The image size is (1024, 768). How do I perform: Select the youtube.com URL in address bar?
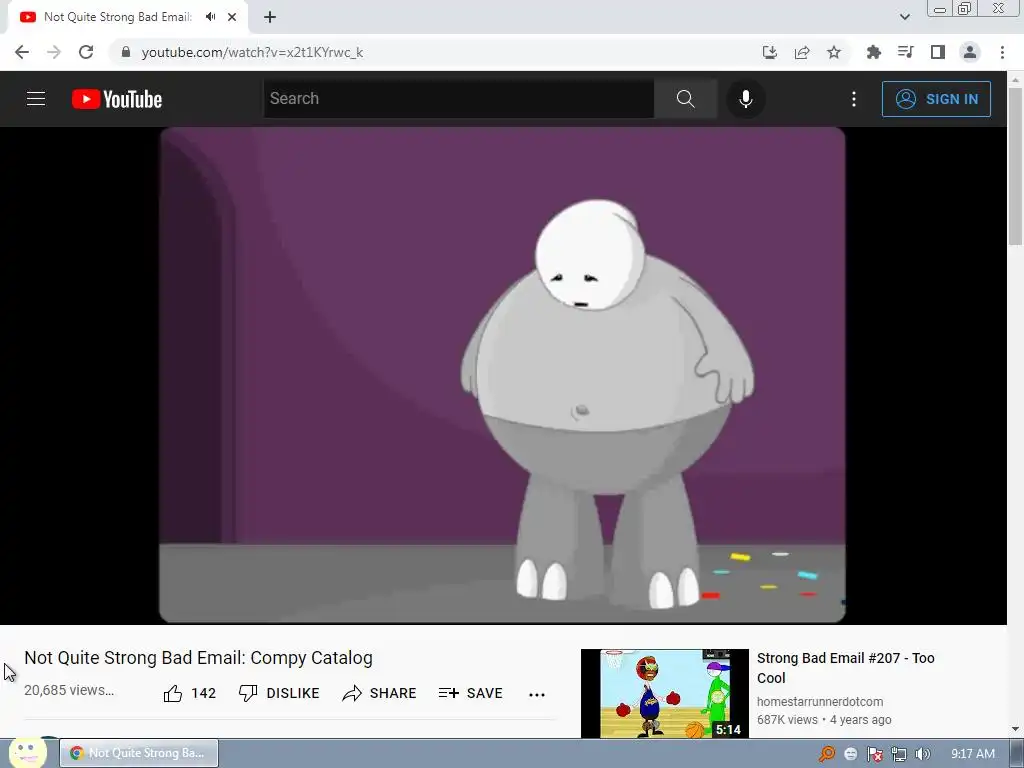tap(252, 52)
